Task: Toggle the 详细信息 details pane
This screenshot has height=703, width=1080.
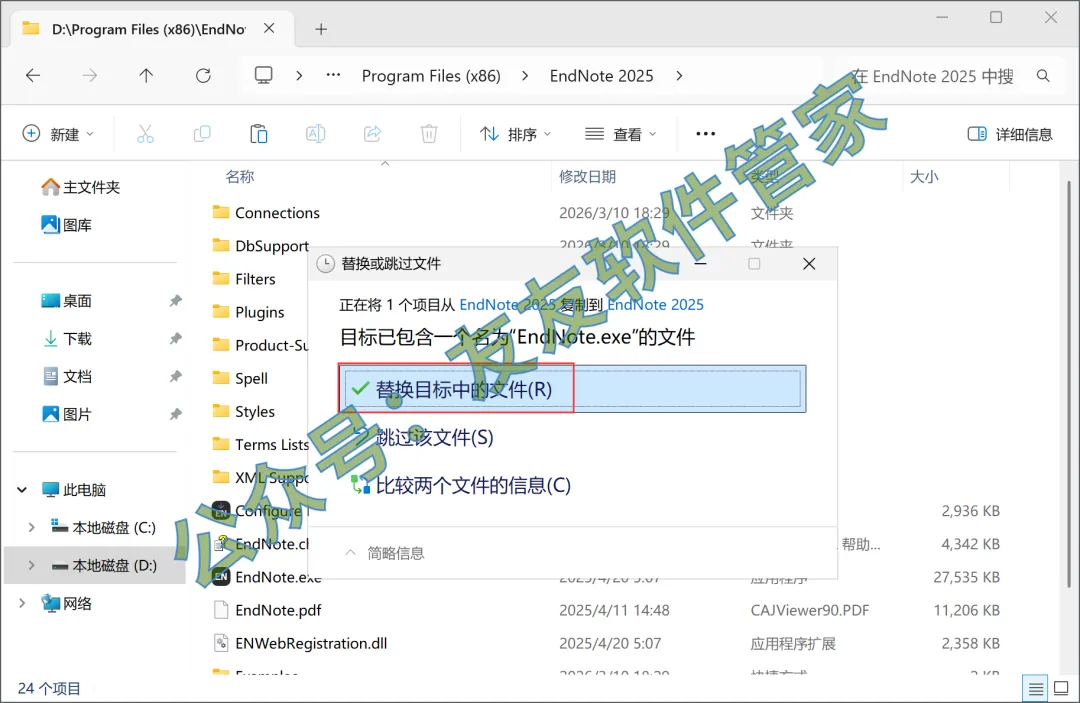Action: pyautogui.click(x=1010, y=134)
